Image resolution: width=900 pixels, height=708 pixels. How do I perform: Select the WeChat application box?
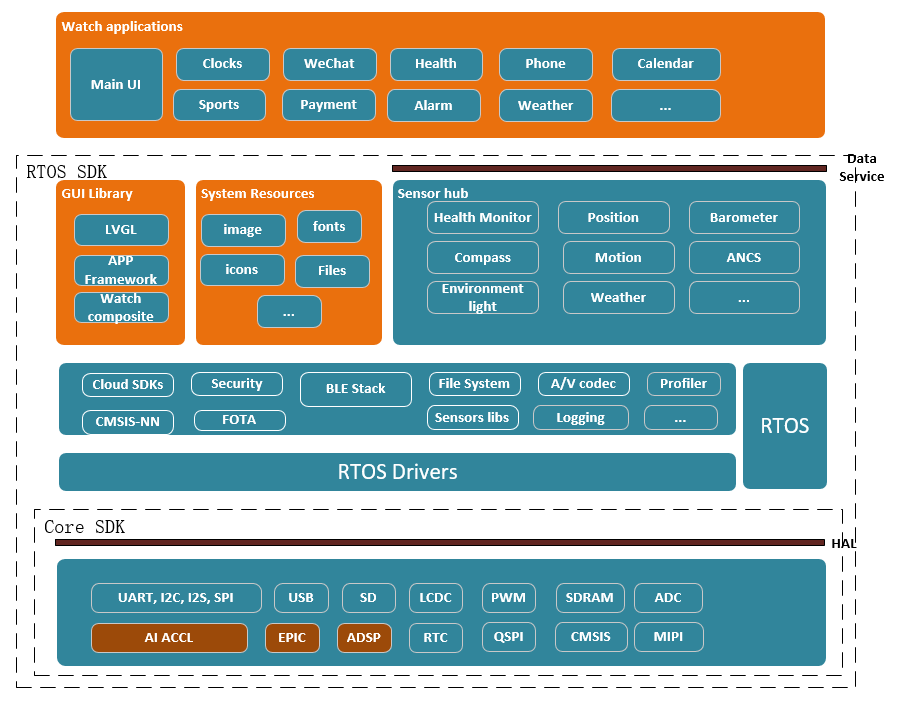[x=330, y=64]
